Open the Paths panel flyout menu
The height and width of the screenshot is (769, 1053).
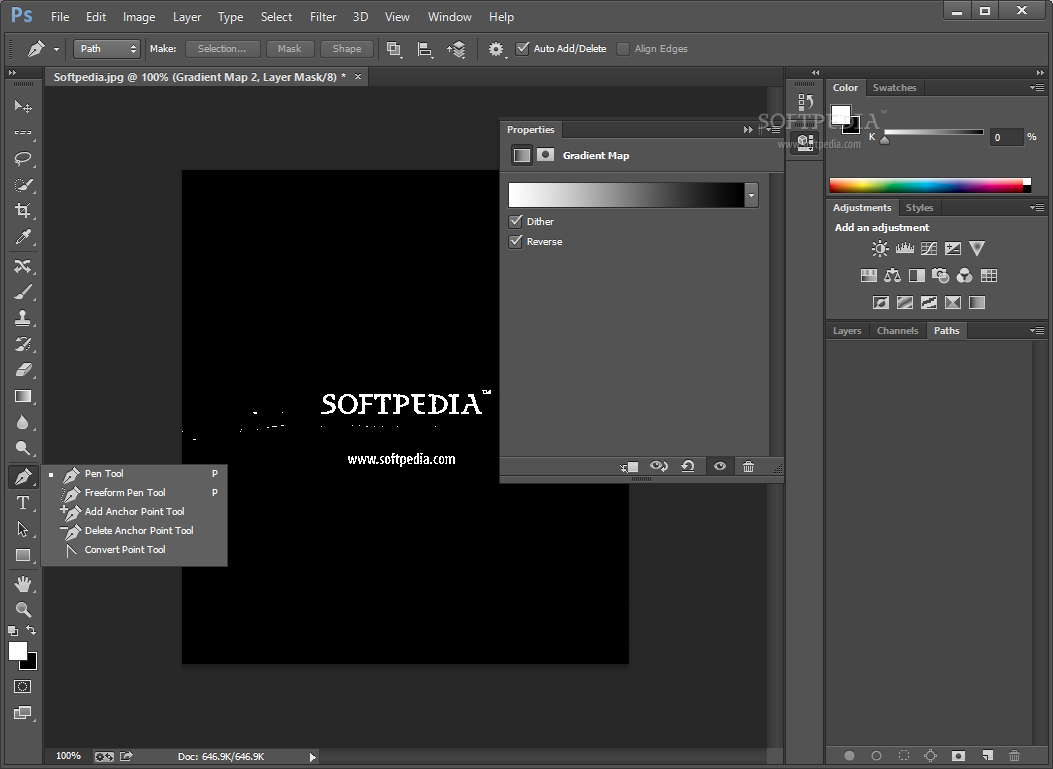tap(1037, 330)
